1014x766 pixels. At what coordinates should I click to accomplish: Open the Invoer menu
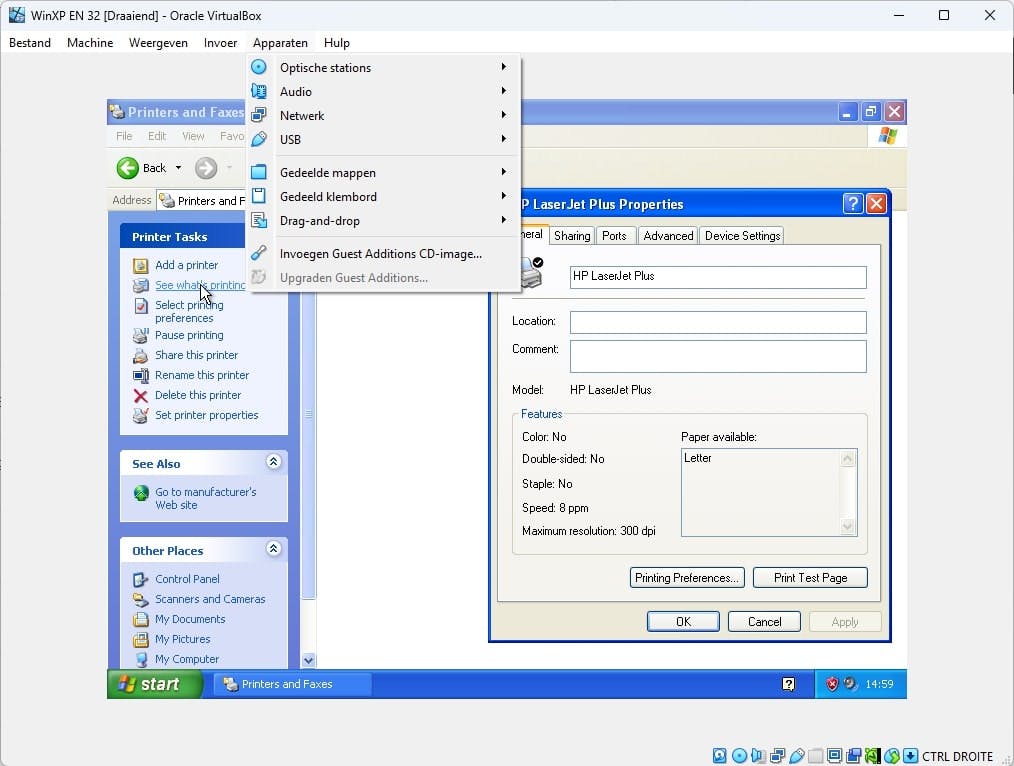point(220,43)
